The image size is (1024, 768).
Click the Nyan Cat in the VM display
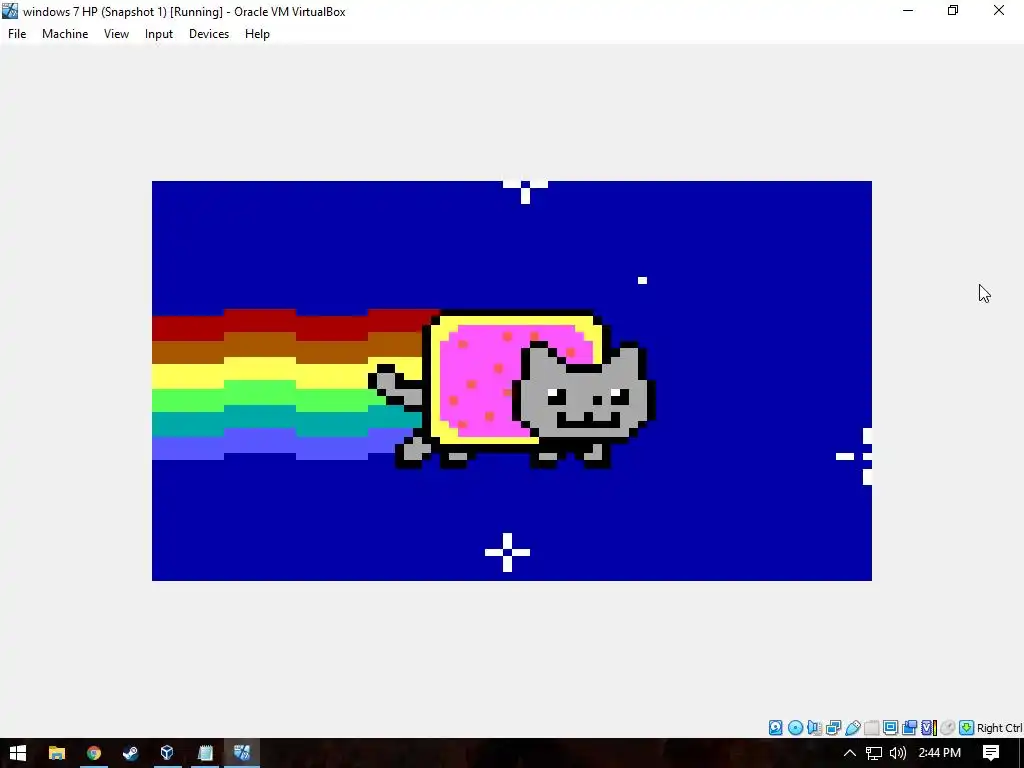(x=513, y=389)
